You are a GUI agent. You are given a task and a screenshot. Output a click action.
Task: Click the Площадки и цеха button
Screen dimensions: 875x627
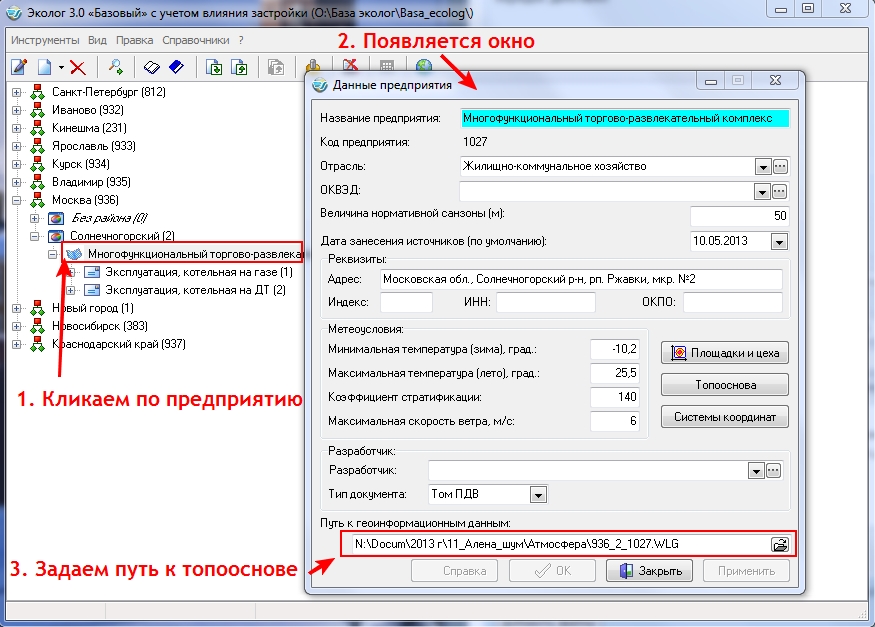(x=725, y=353)
